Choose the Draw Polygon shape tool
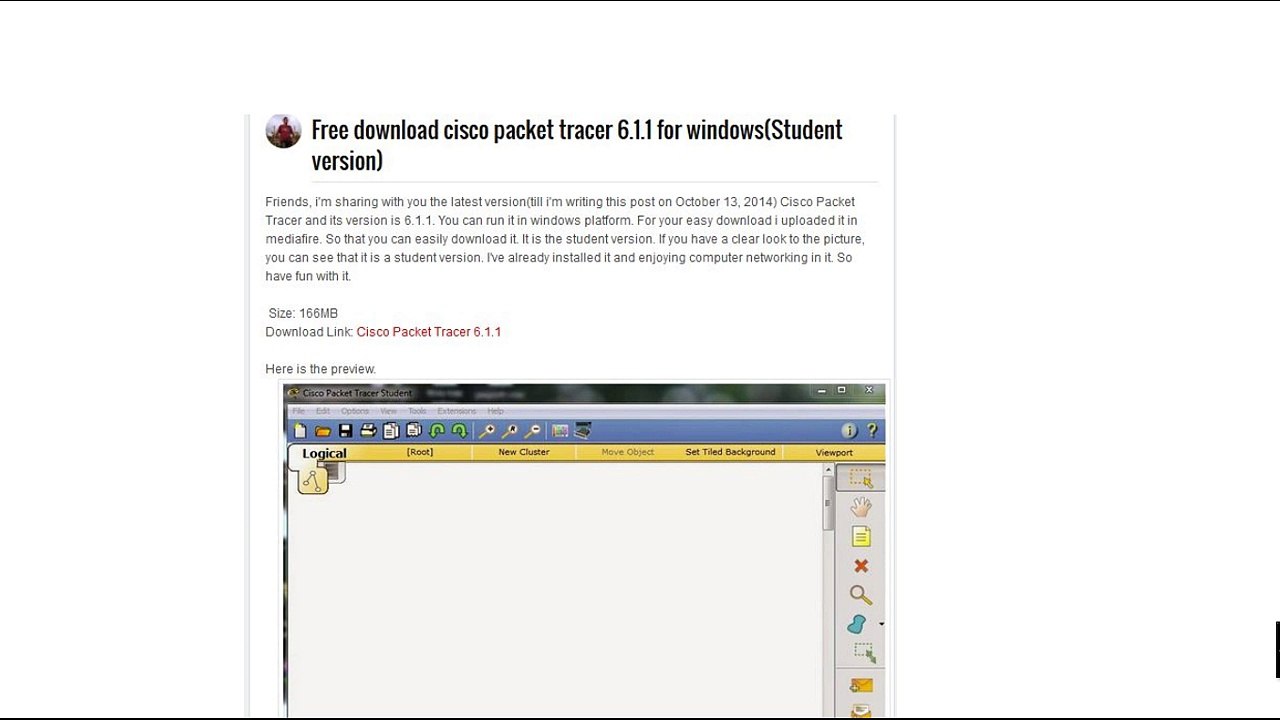 pyautogui.click(x=857, y=624)
